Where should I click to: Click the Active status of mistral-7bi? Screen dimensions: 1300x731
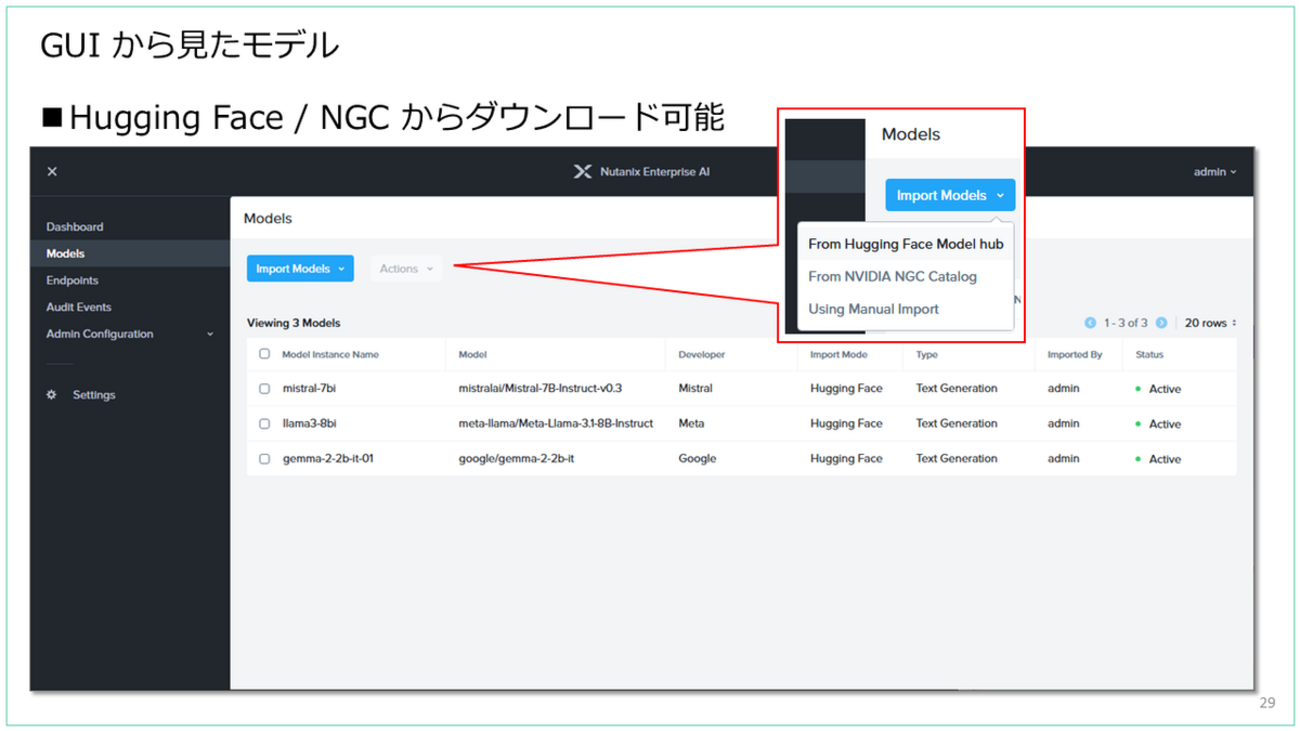pos(1159,389)
